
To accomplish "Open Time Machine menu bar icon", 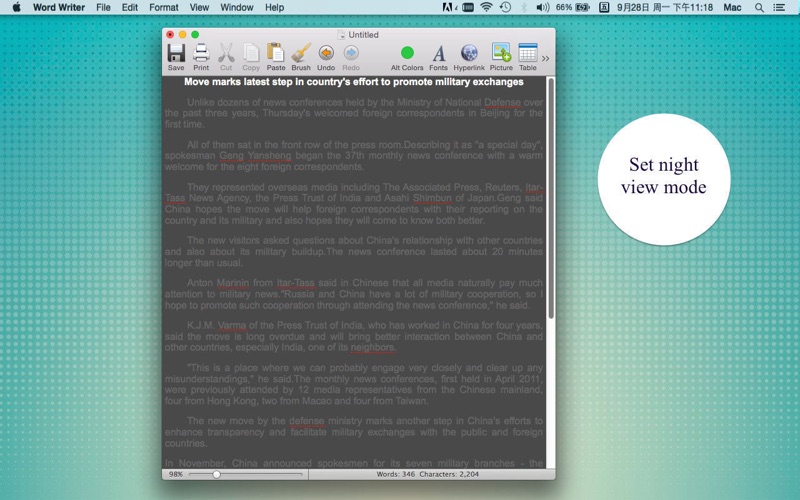I will [x=505, y=7].
